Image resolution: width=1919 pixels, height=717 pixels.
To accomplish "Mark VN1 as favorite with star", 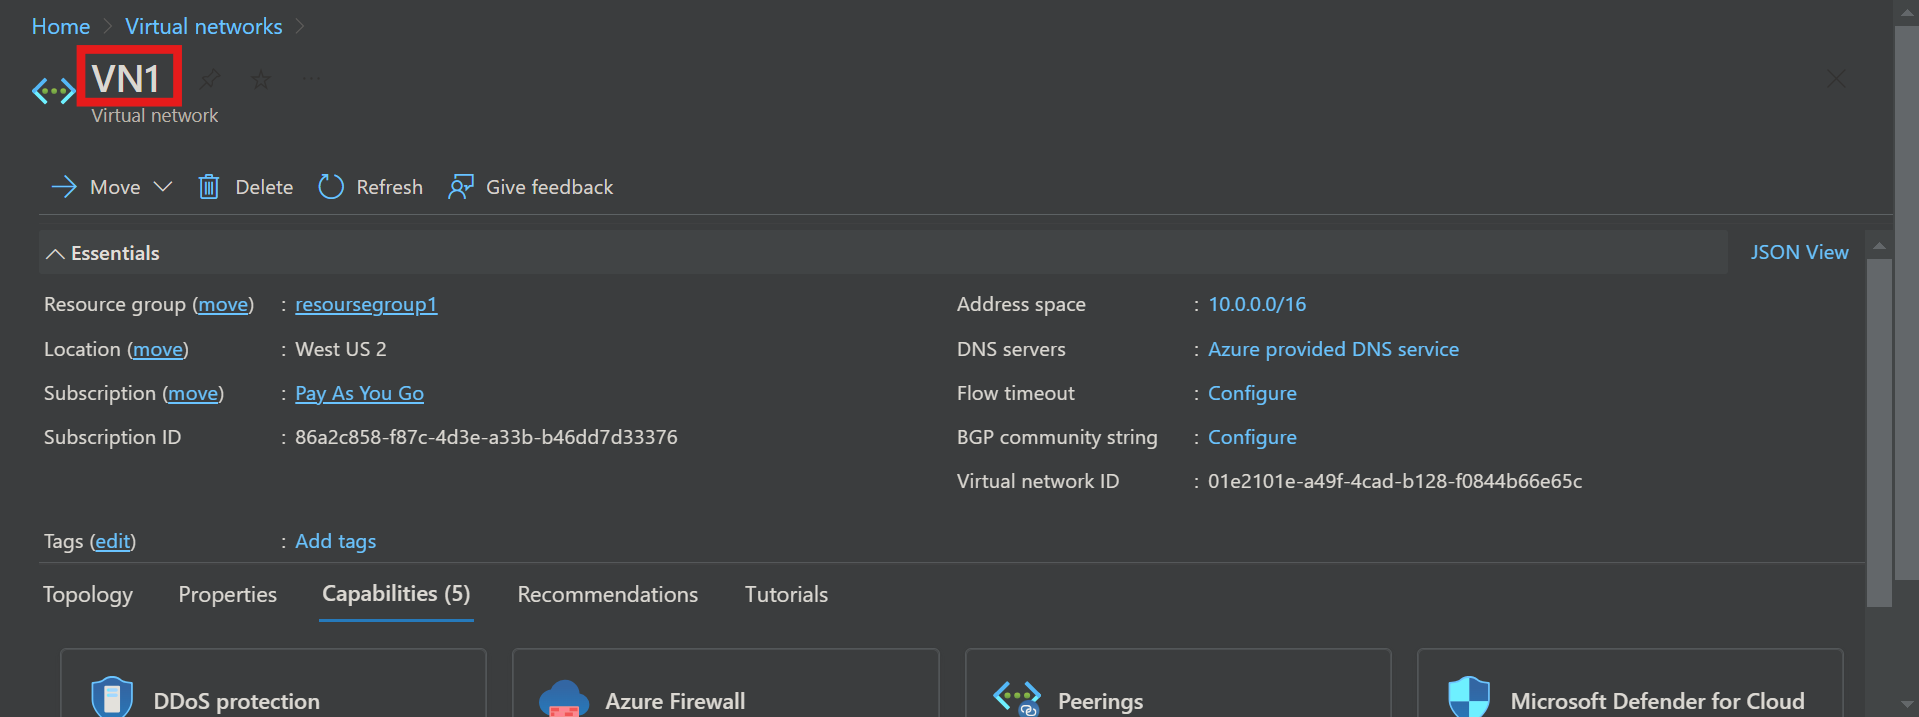I will [x=261, y=78].
